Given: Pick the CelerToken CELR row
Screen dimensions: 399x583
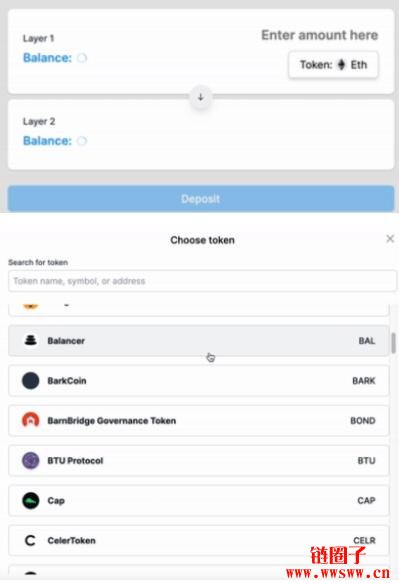Looking at the screenshot, I should (x=199, y=540).
